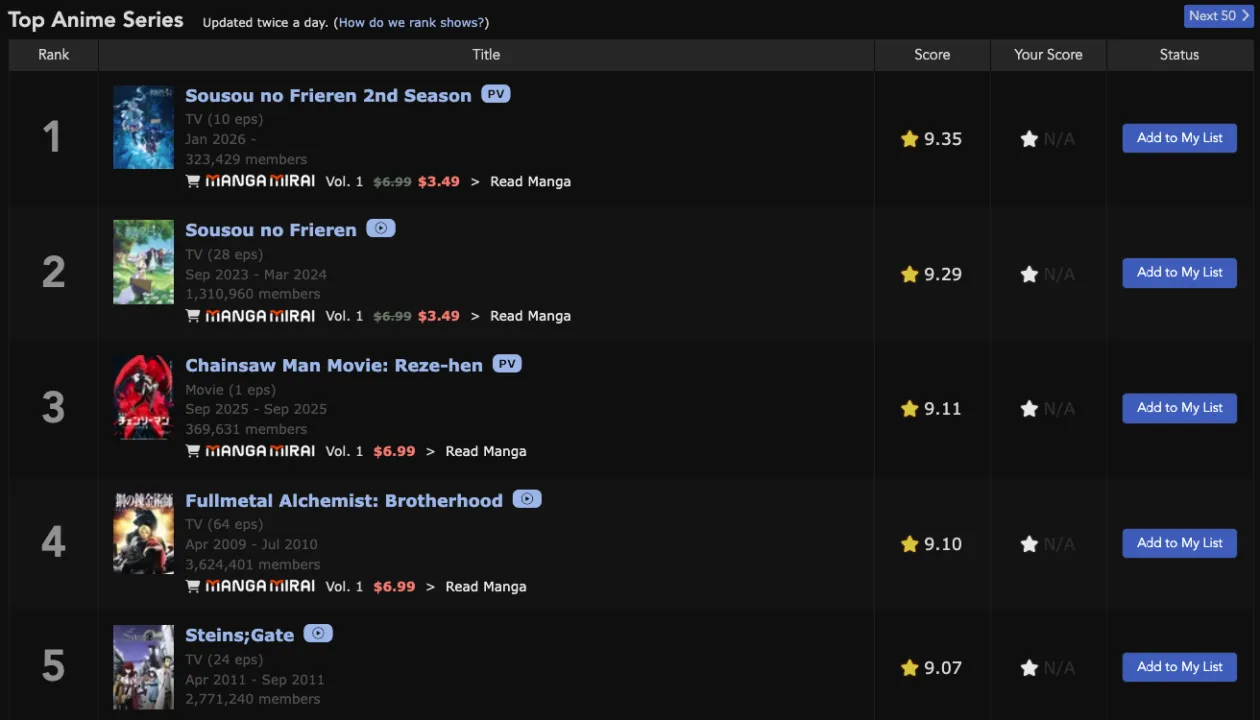1260x720 pixels.
Task: Click Manga Mirai logo under Fullmetal Alchemist: Brotherhood
Action: pyautogui.click(x=260, y=586)
